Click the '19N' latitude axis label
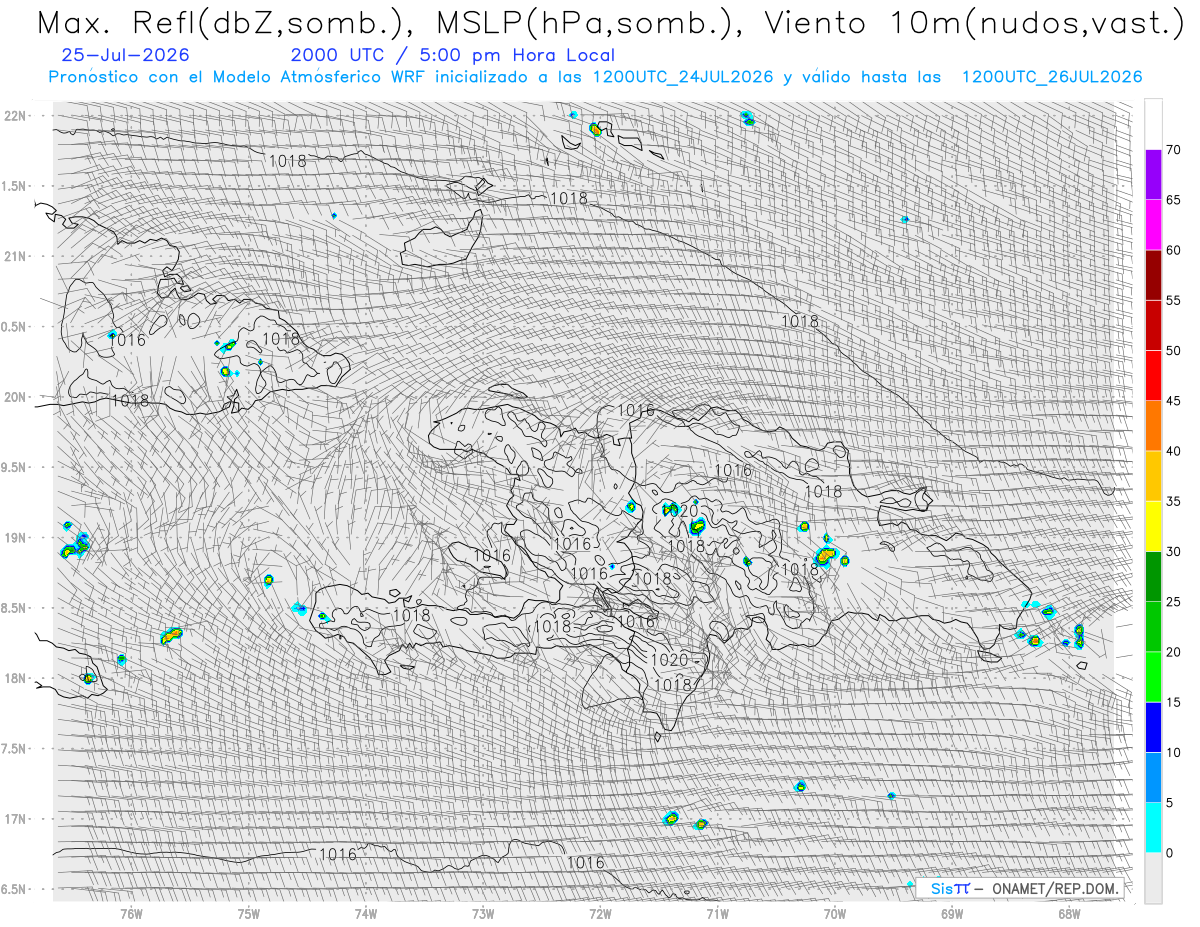The image size is (1200, 927). click(x=17, y=538)
